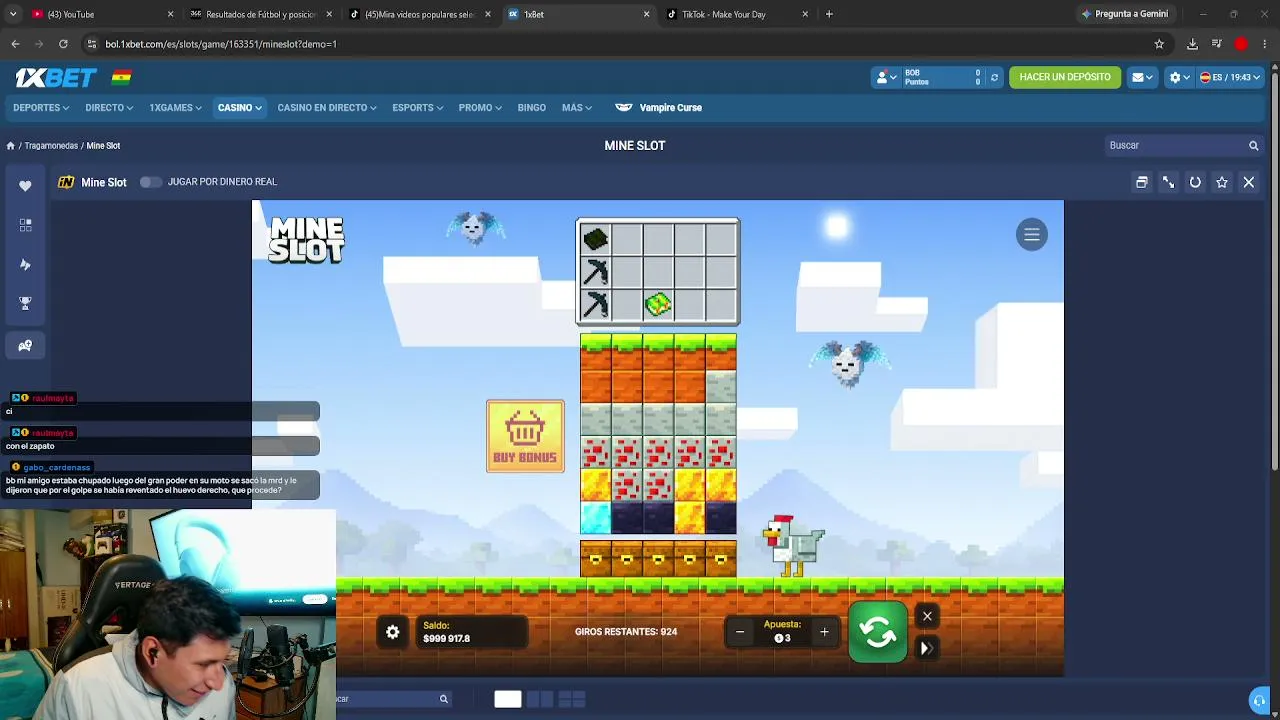Expand the Esports menu
The image size is (1280, 720).
417,108
